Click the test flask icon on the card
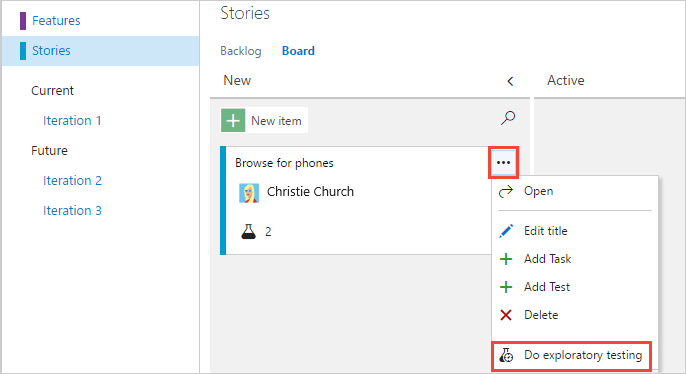Viewport: 686px width, 374px height. [248, 231]
